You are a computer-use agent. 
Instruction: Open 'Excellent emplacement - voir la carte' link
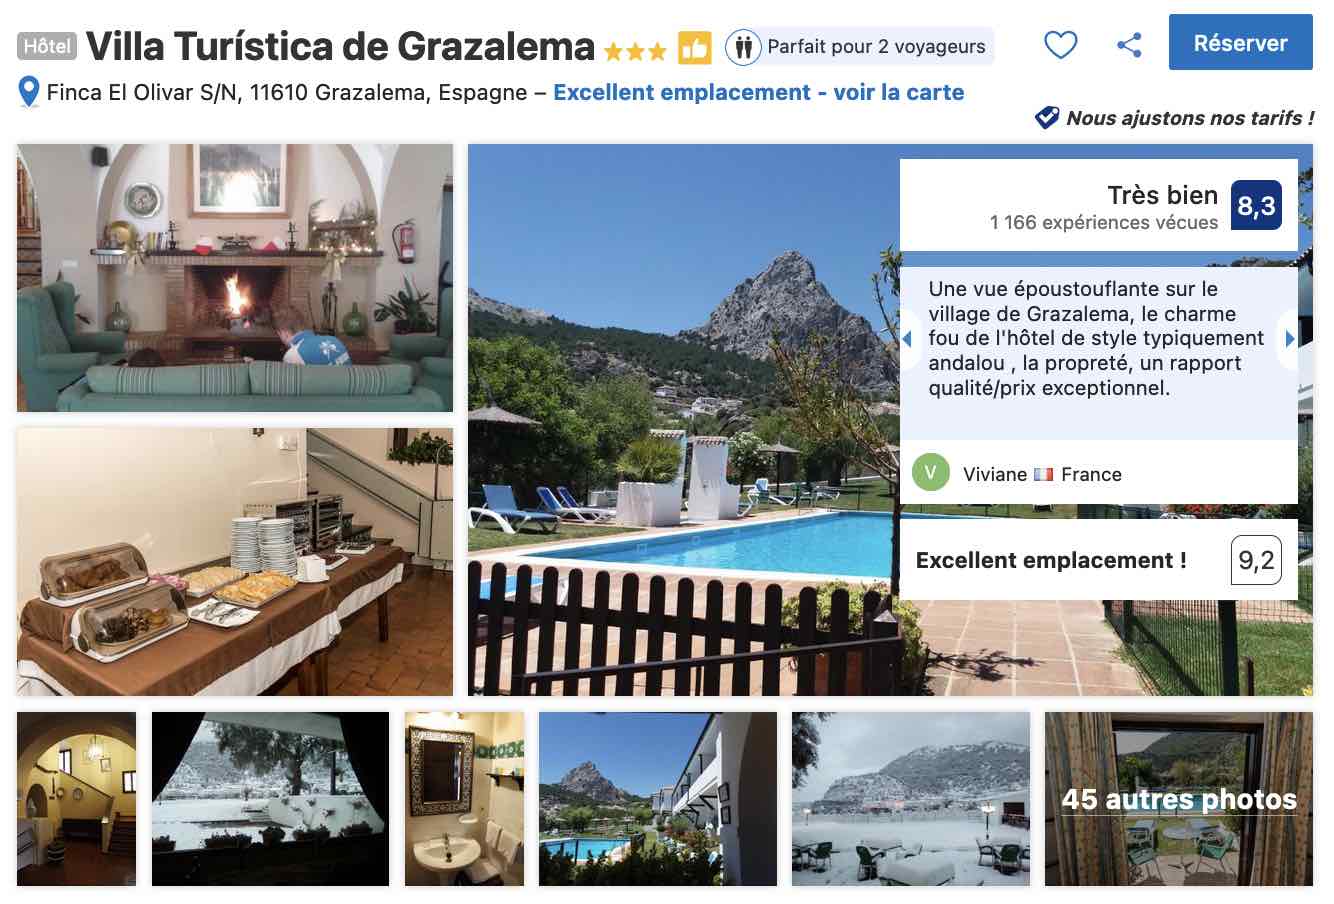point(758,92)
